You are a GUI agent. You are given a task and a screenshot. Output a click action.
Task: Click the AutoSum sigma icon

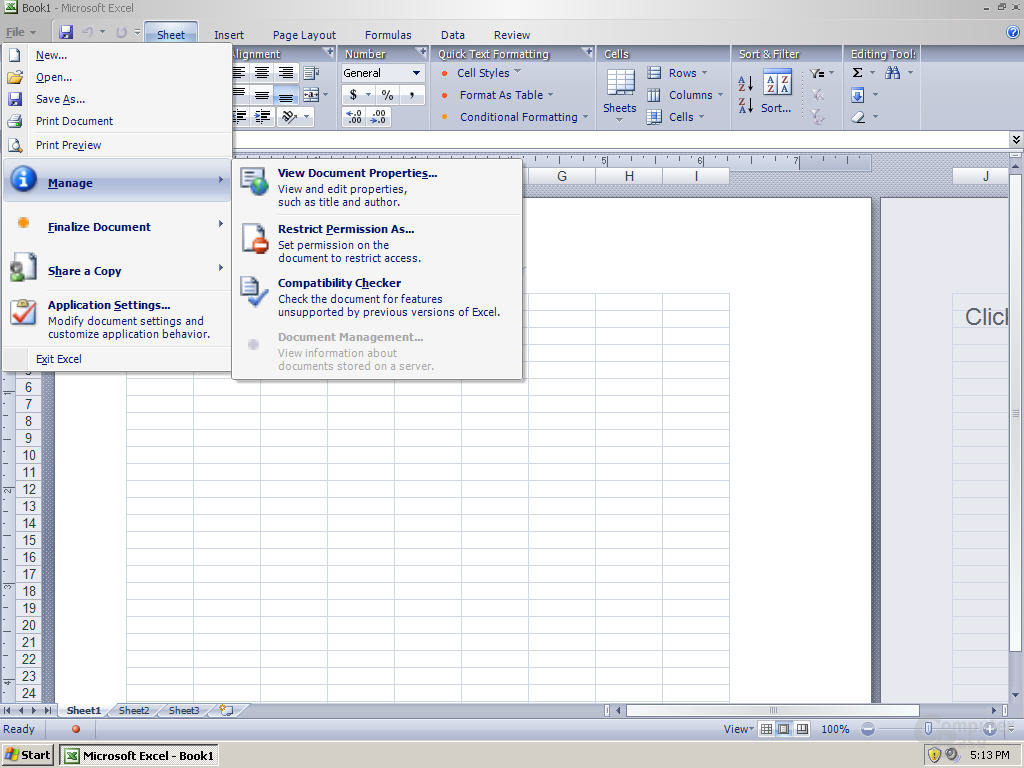coord(857,73)
